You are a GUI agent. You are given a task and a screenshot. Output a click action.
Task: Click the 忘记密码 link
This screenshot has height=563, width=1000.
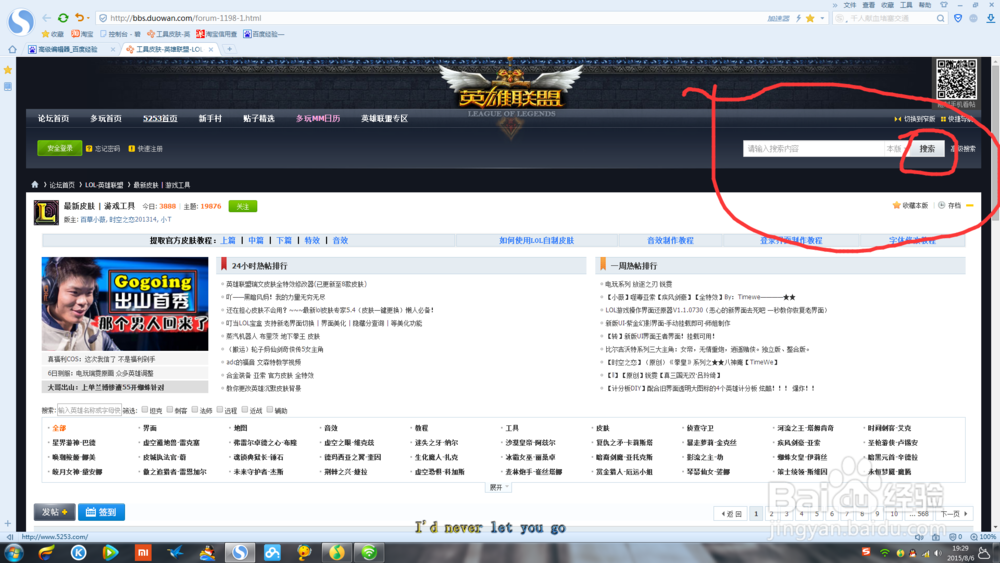103,149
